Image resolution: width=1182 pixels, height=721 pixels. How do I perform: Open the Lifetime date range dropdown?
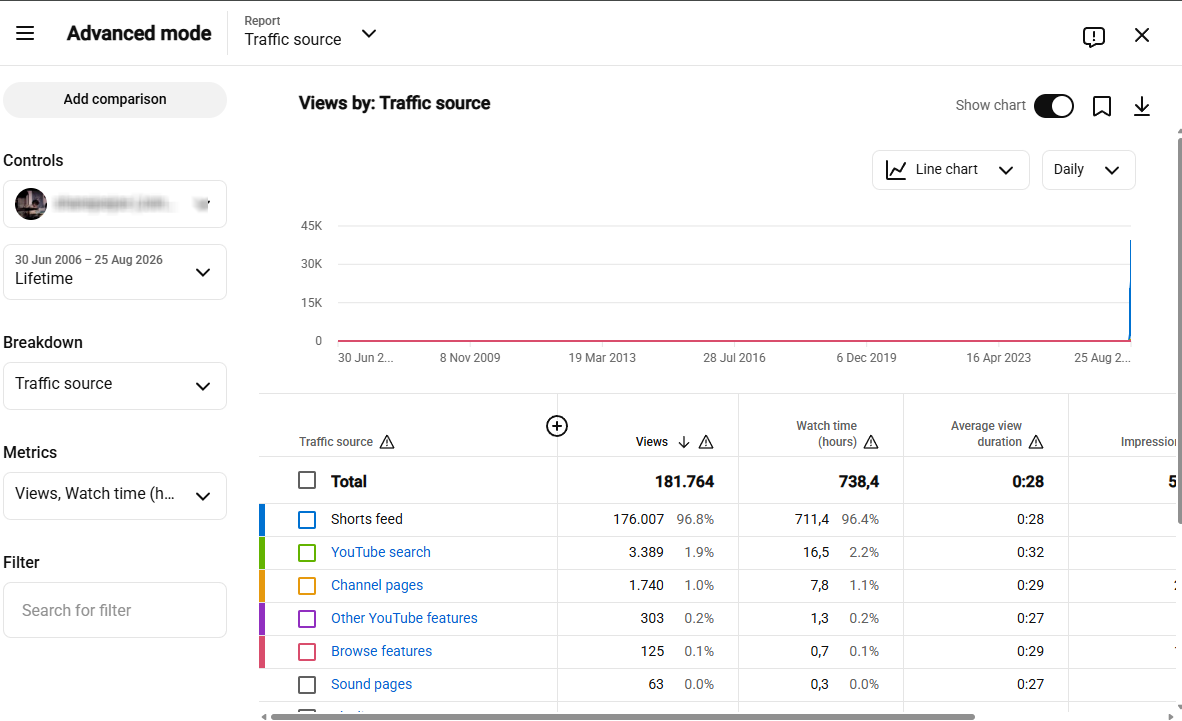pyautogui.click(x=115, y=272)
